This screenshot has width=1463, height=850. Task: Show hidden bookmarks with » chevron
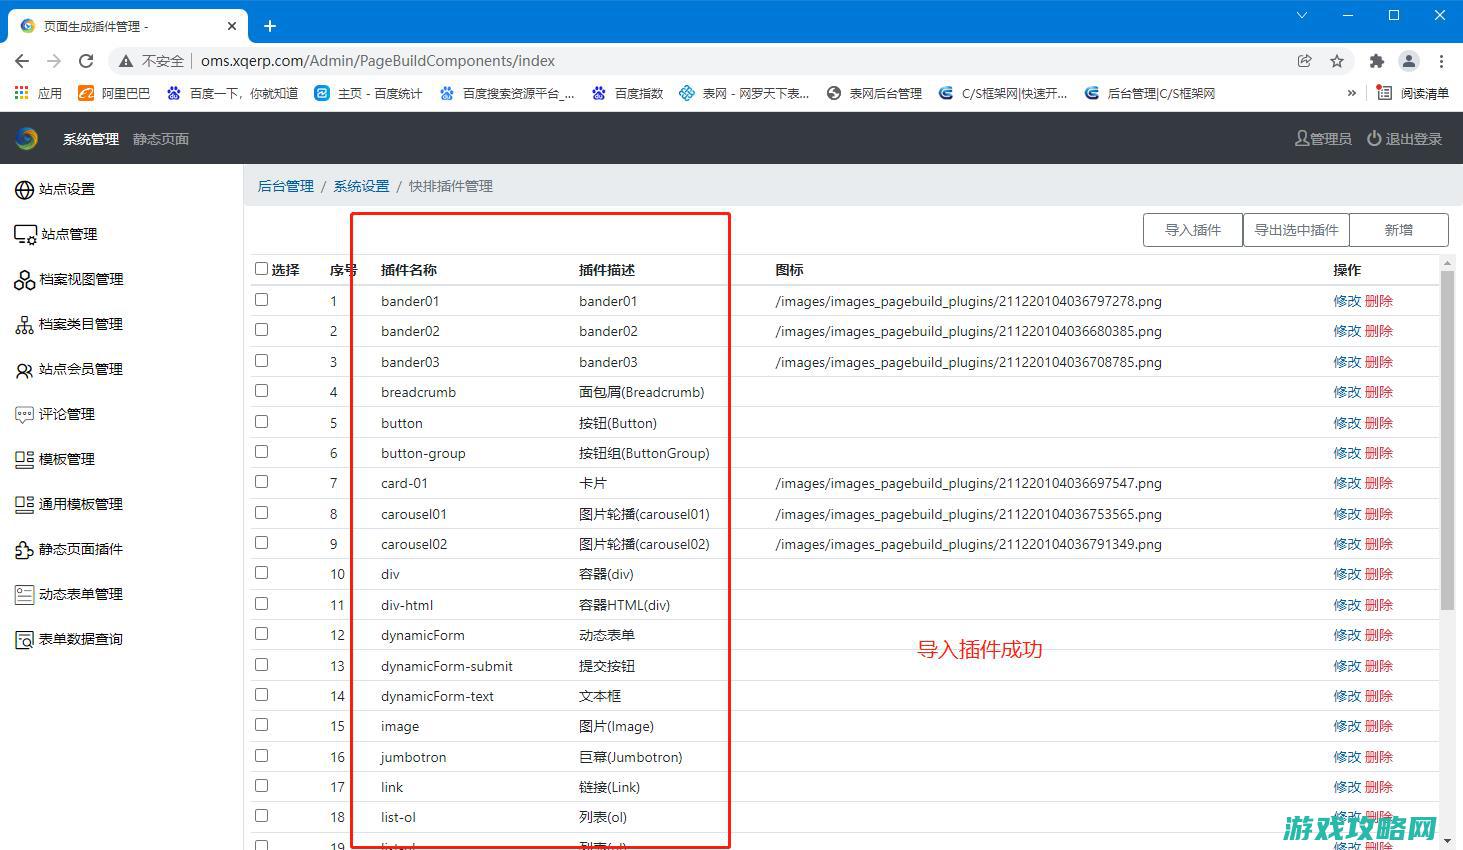tap(1352, 93)
